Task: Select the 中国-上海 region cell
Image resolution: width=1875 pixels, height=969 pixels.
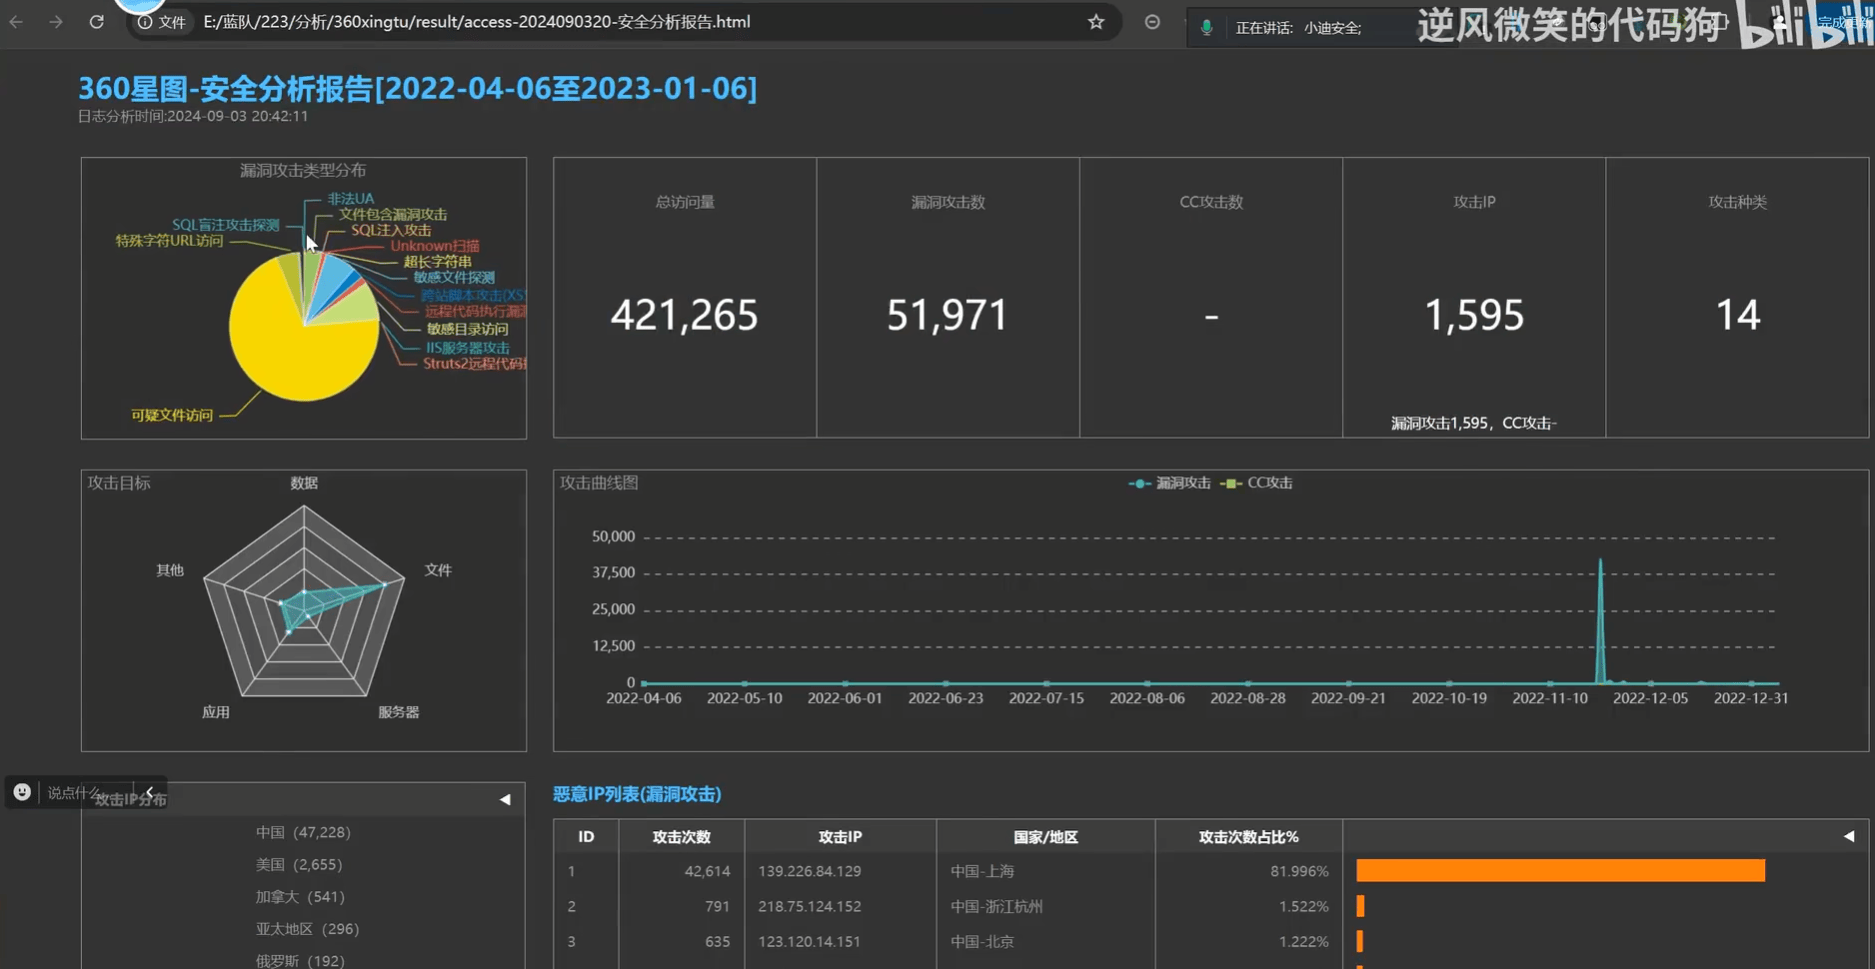Action: tap(982, 871)
